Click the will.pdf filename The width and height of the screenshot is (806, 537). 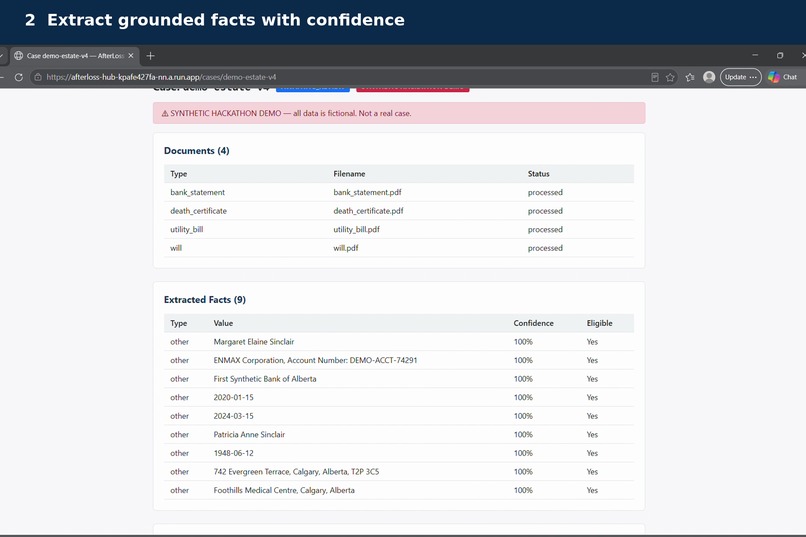[345, 248]
